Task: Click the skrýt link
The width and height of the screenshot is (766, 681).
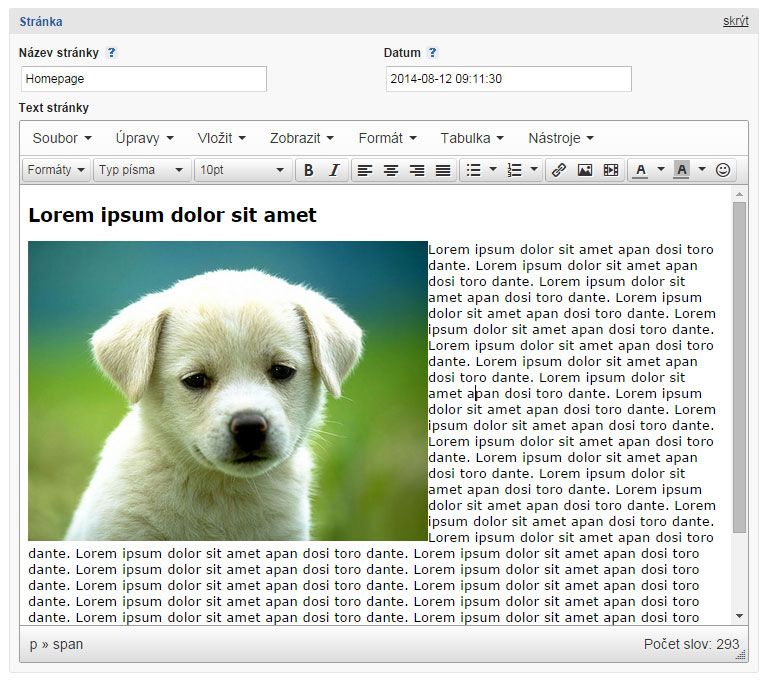Action: click(x=735, y=21)
